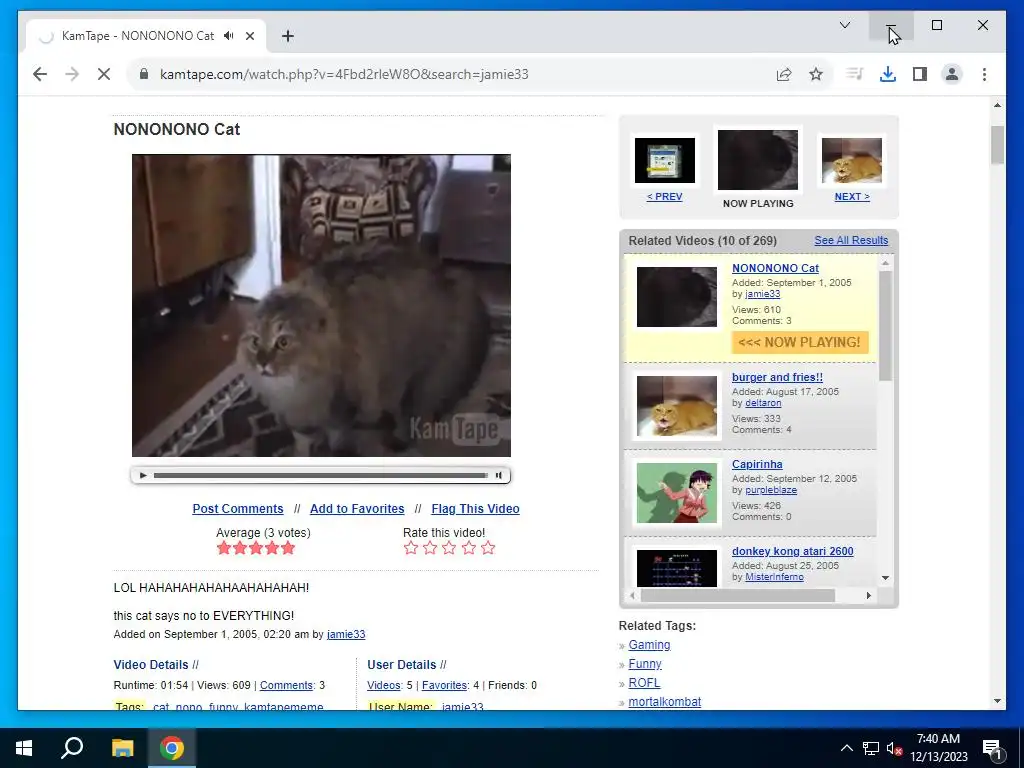Open the Favorites link in User Details
Viewport: 1024px width, 768px height.
coord(444,685)
